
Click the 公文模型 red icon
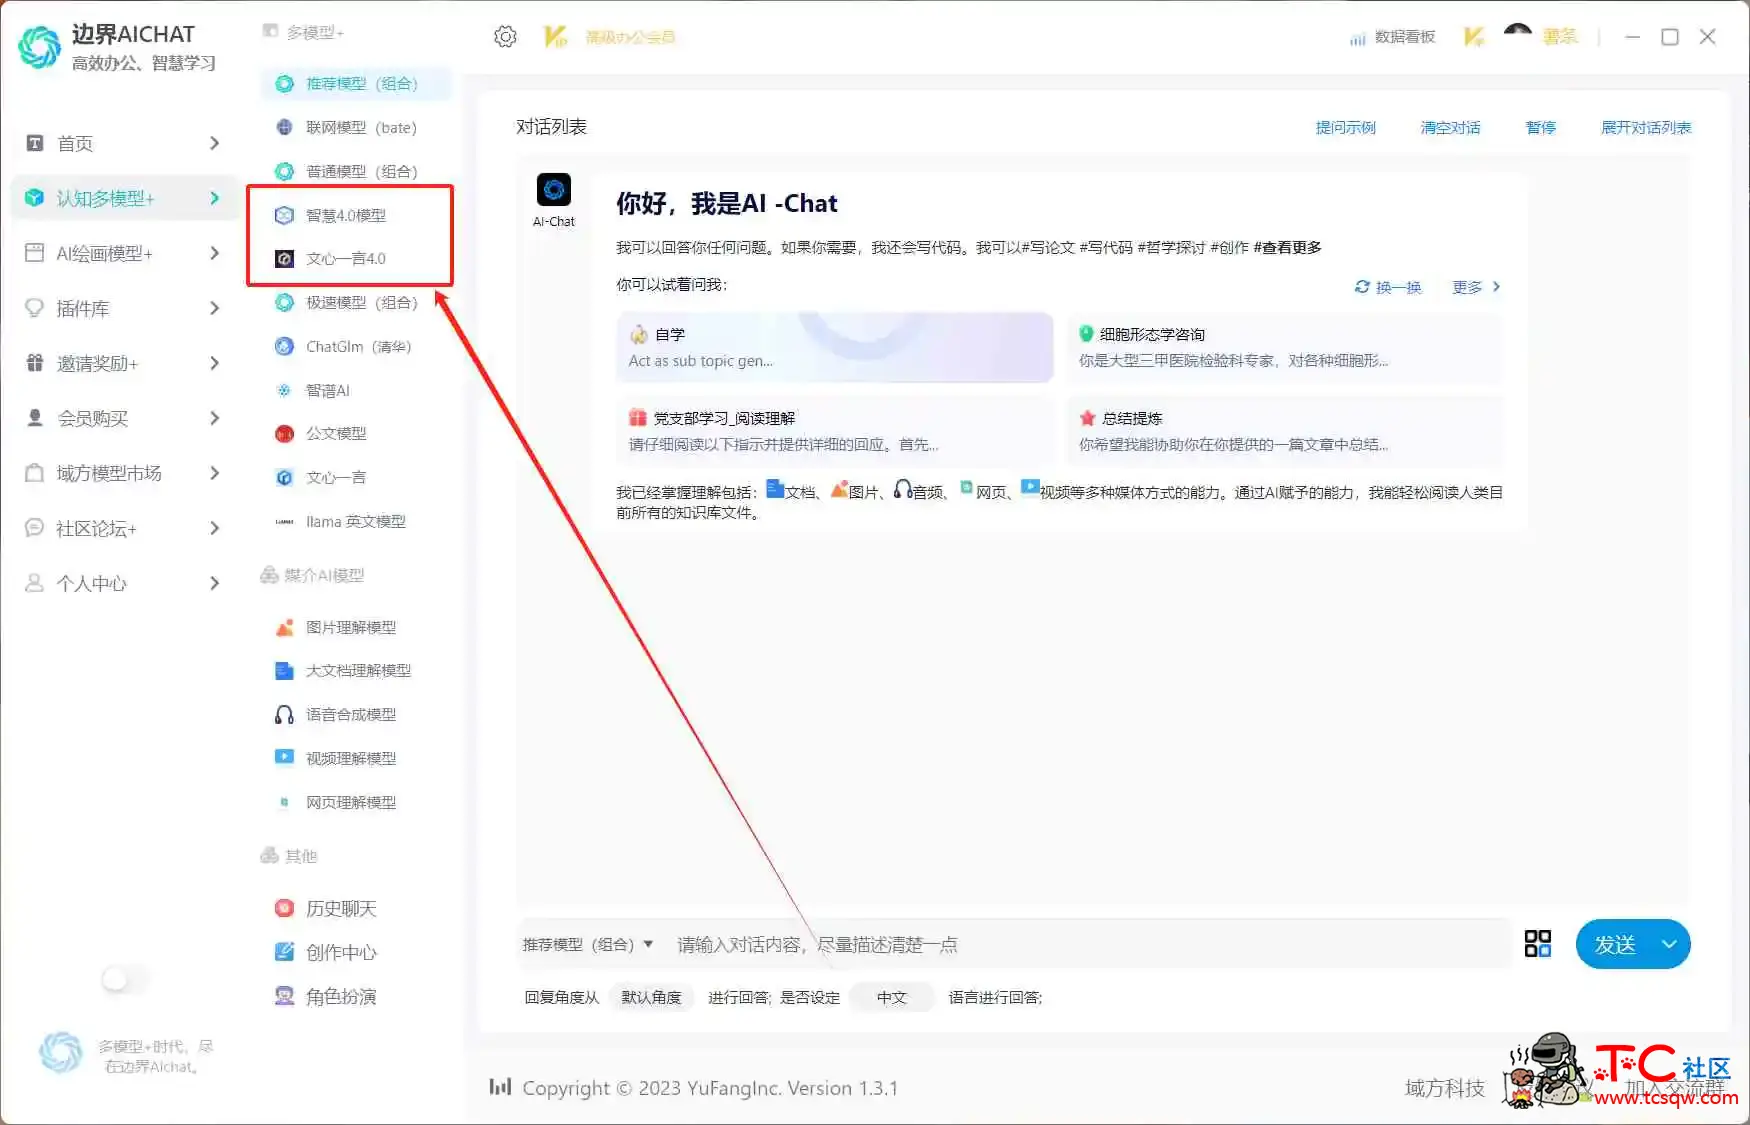[x=284, y=433]
